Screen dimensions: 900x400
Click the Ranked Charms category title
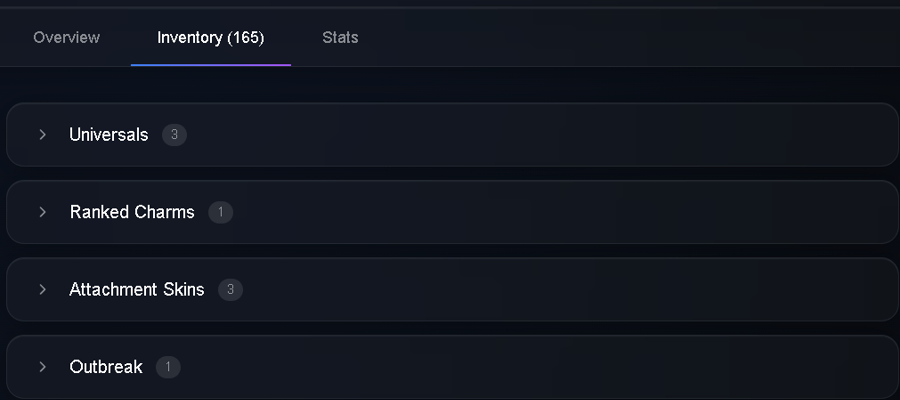132,212
